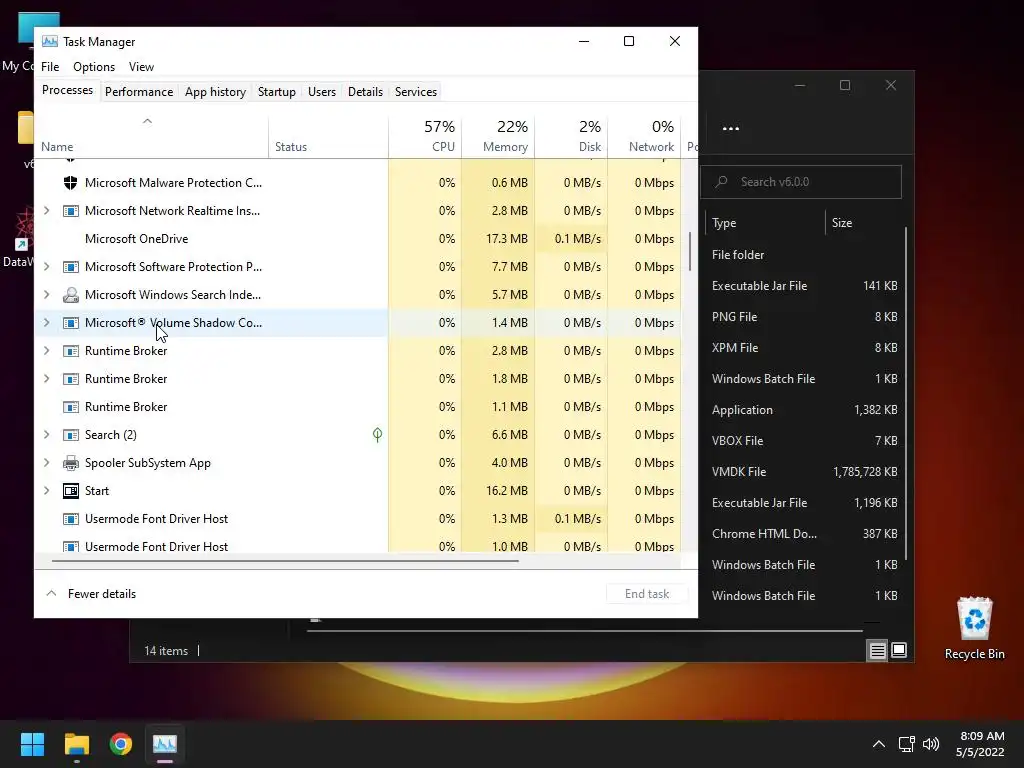This screenshot has width=1024, height=768.
Task: Click the Microsoft Software Protection Platform process icon
Action: coord(71,267)
